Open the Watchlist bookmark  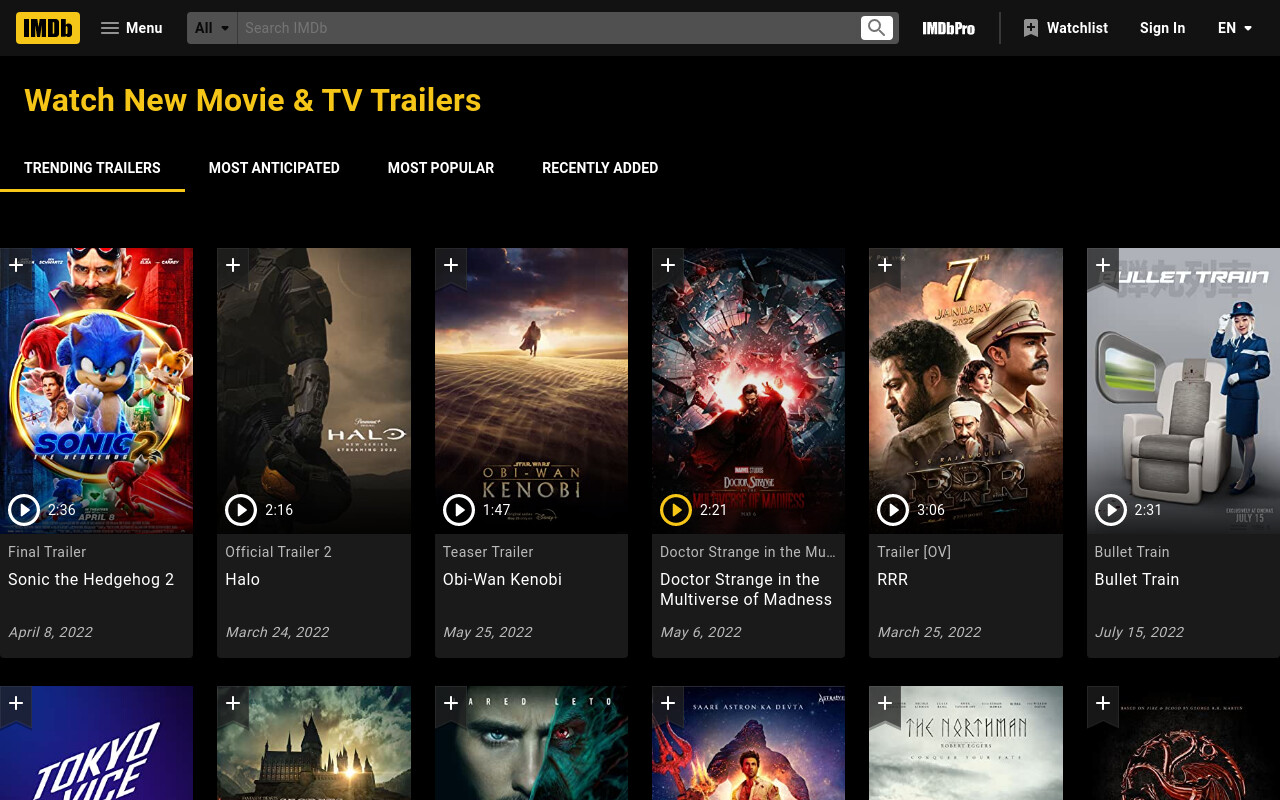pyautogui.click(x=1065, y=28)
